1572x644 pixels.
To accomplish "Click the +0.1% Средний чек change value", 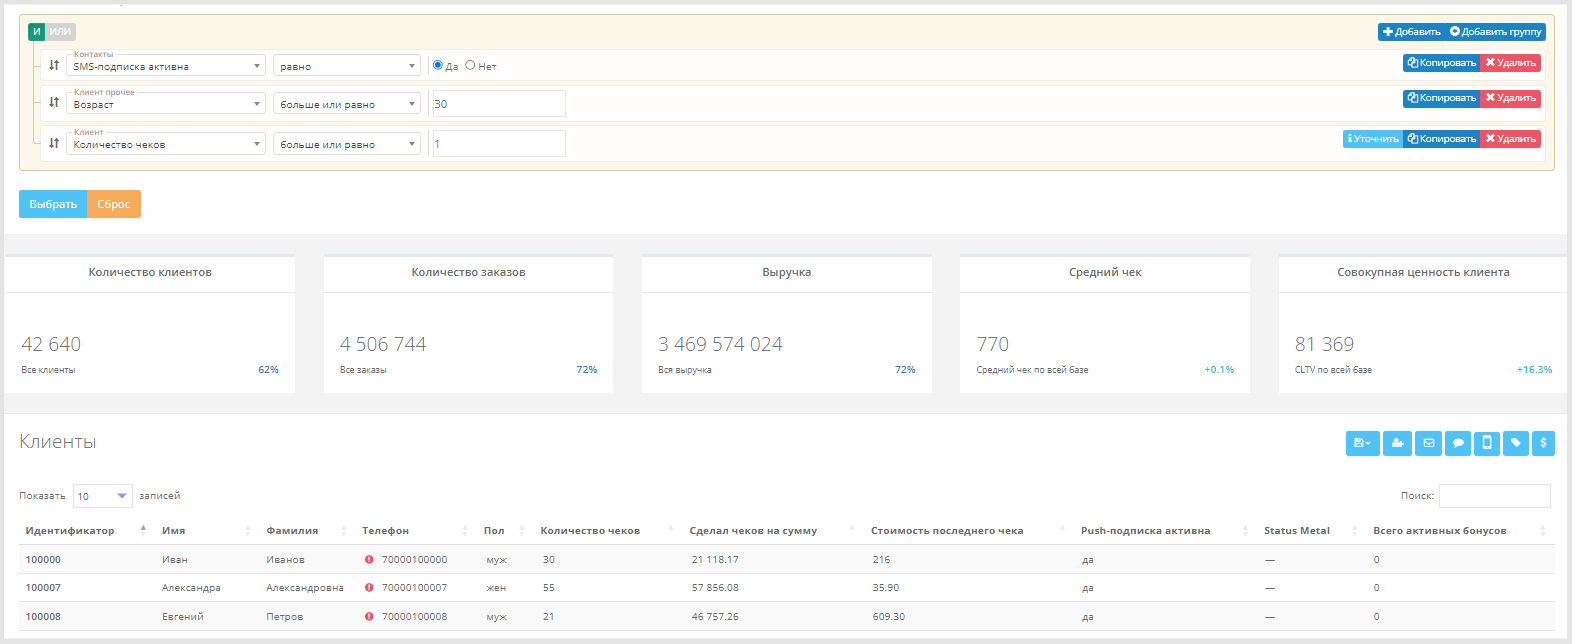I will [x=1219, y=370].
